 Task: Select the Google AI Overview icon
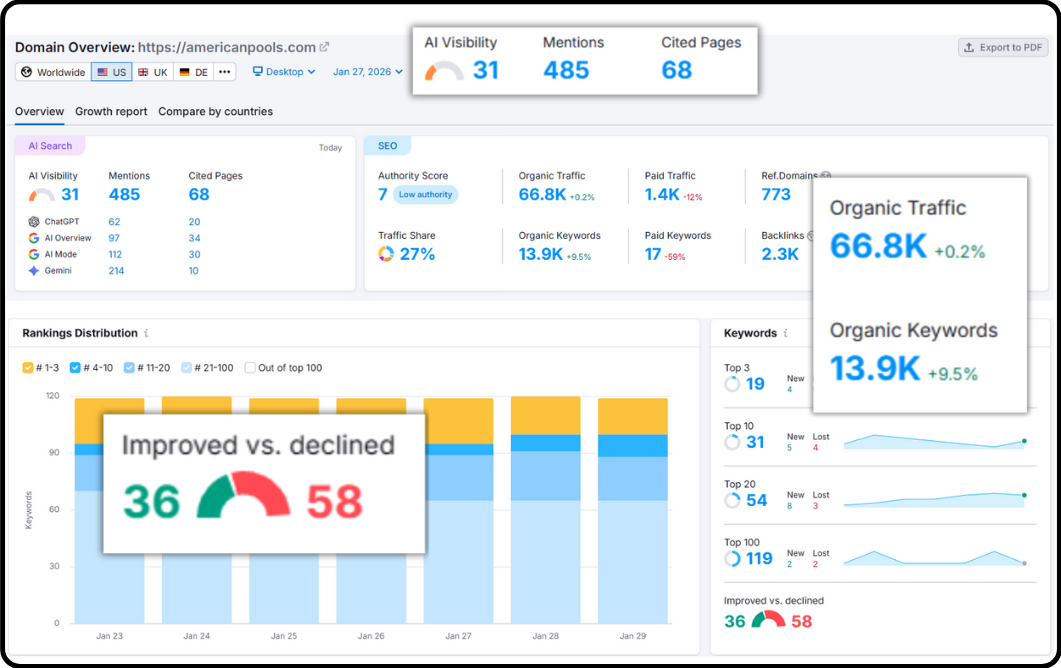(34, 238)
